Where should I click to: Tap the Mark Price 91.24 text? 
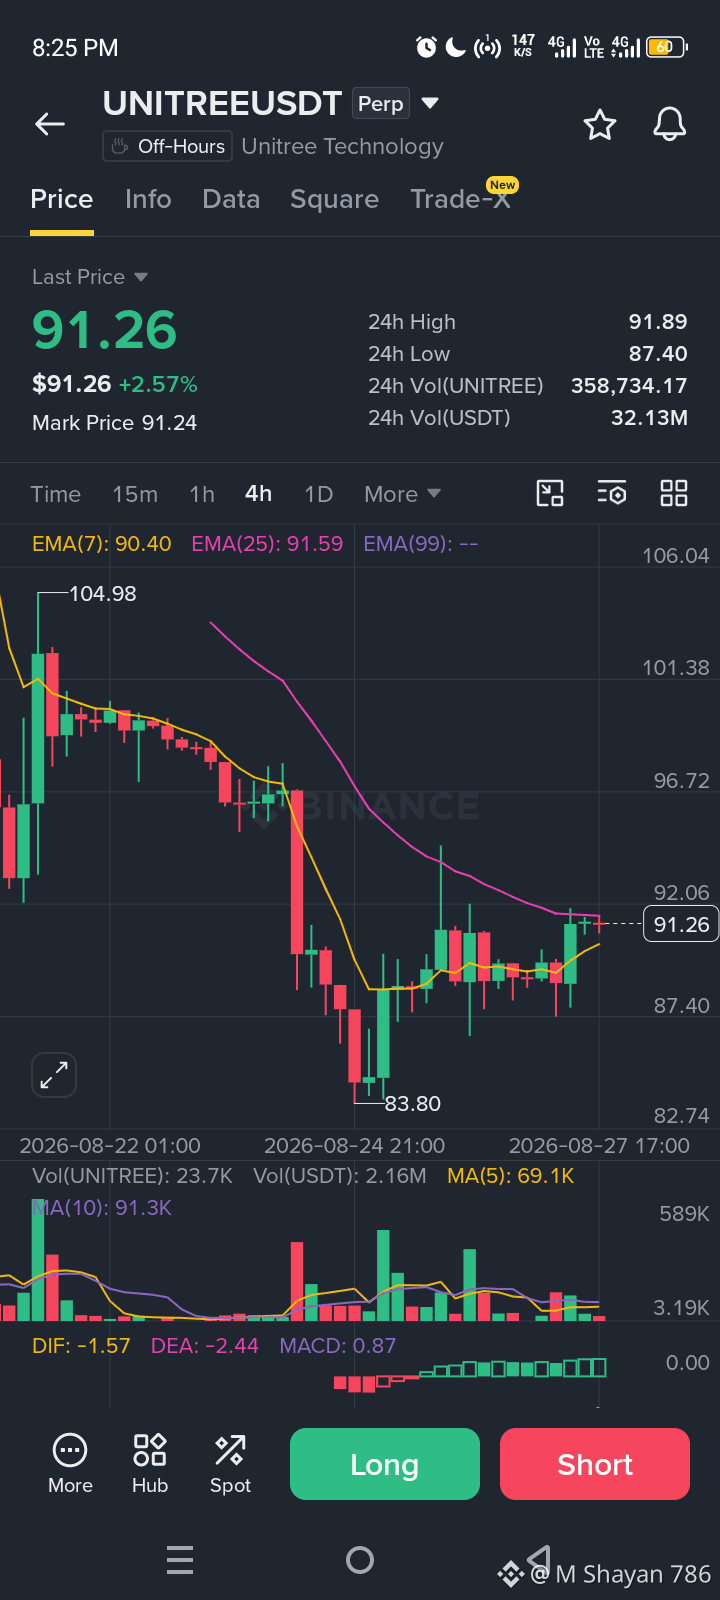click(x=114, y=423)
